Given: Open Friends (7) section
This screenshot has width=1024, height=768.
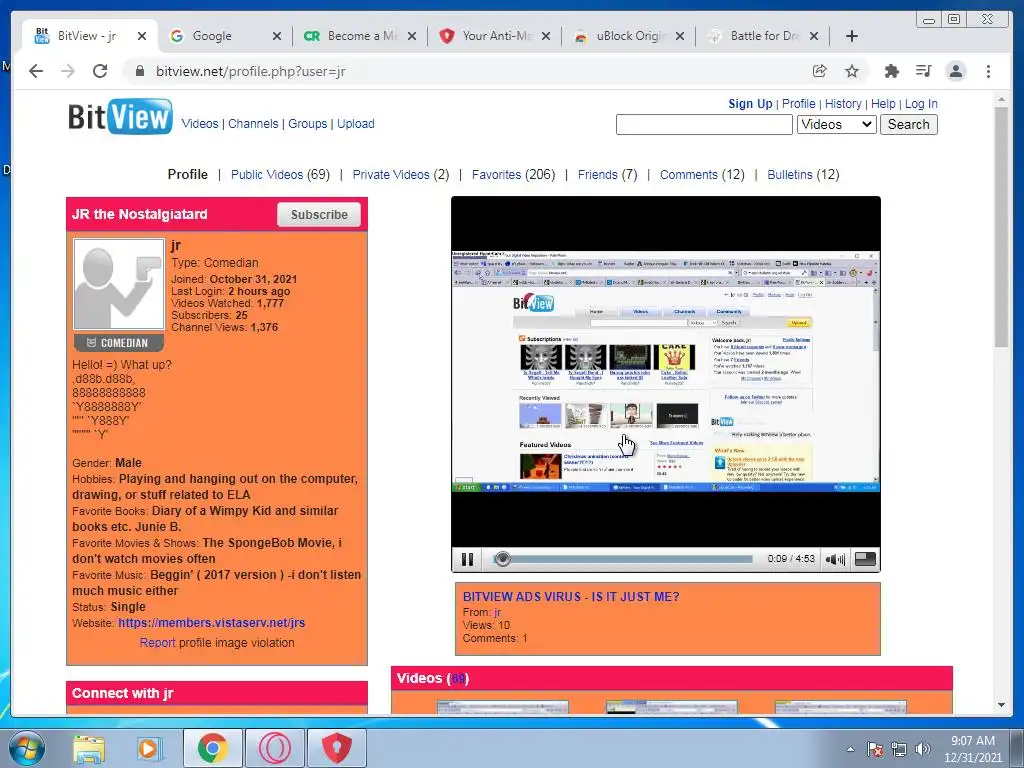Looking at the screenshot, I should [607, 174].
